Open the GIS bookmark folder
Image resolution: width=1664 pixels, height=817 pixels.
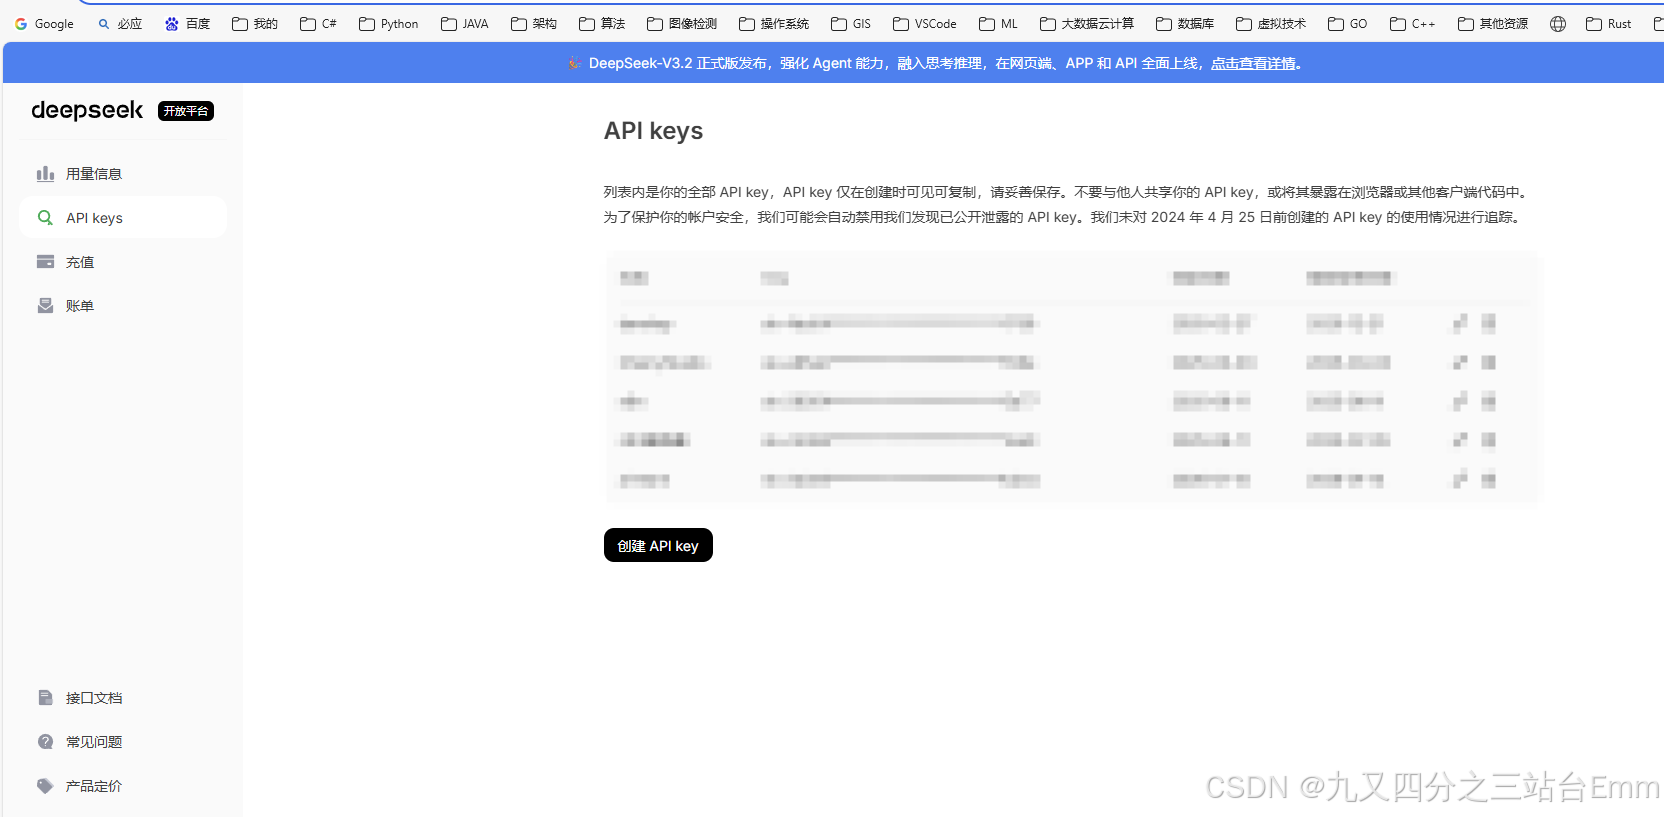coord(851,24)
